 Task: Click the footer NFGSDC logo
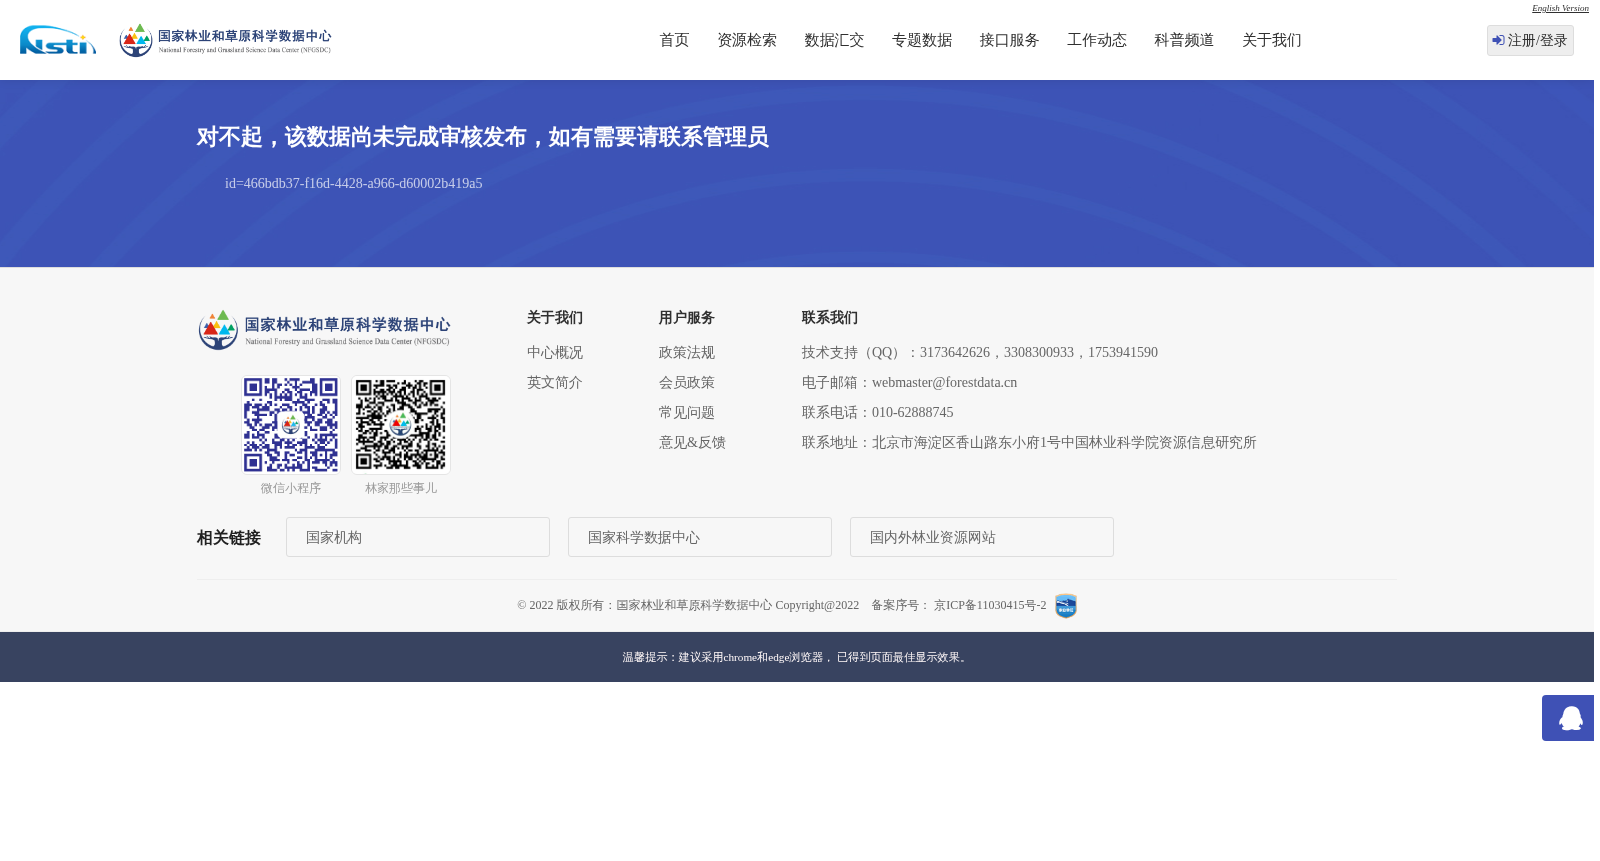pos(324,330)
